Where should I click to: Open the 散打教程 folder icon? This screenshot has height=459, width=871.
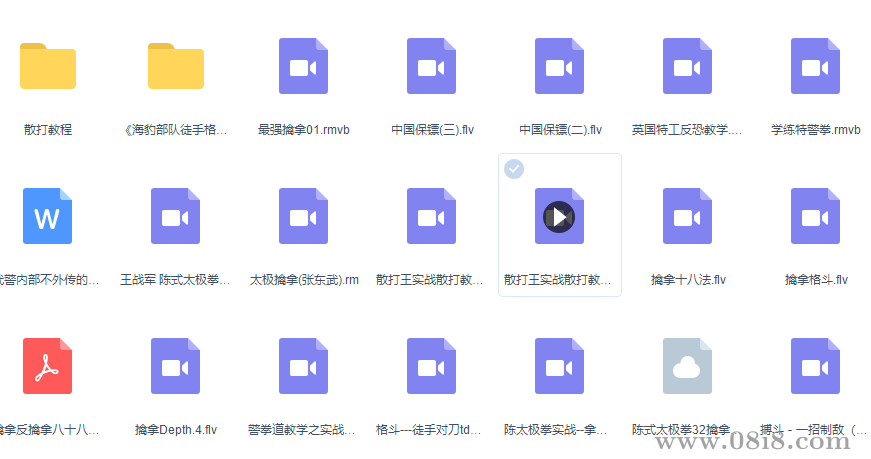coord(48,66)
